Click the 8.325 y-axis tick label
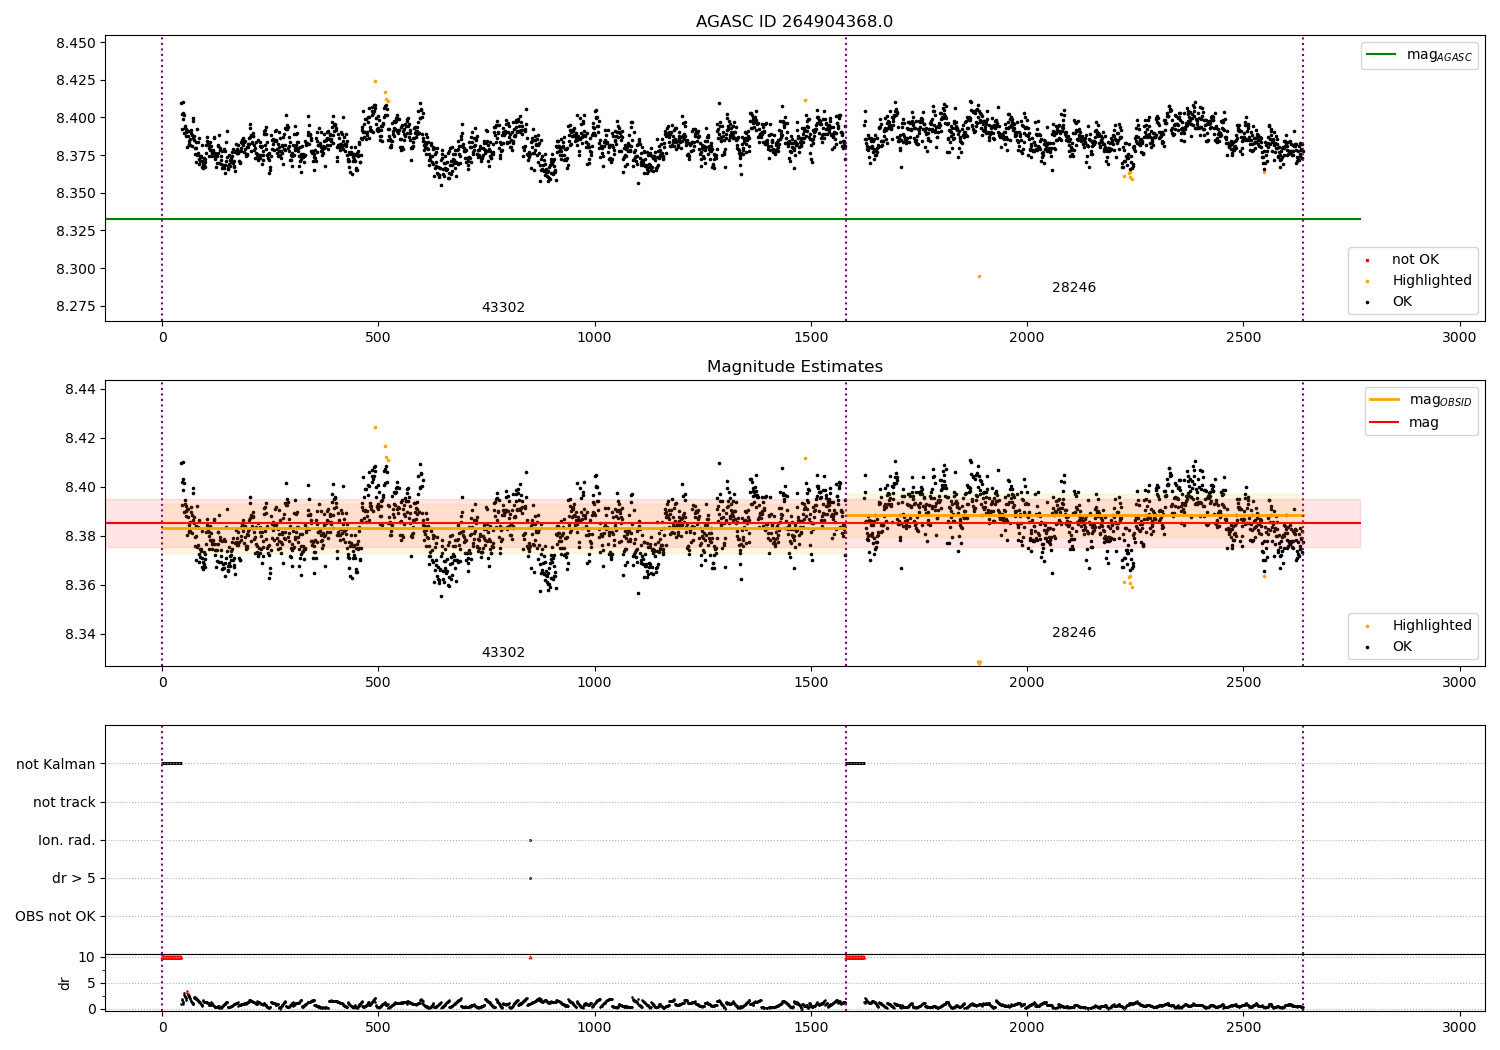 [x=75, y=231]
